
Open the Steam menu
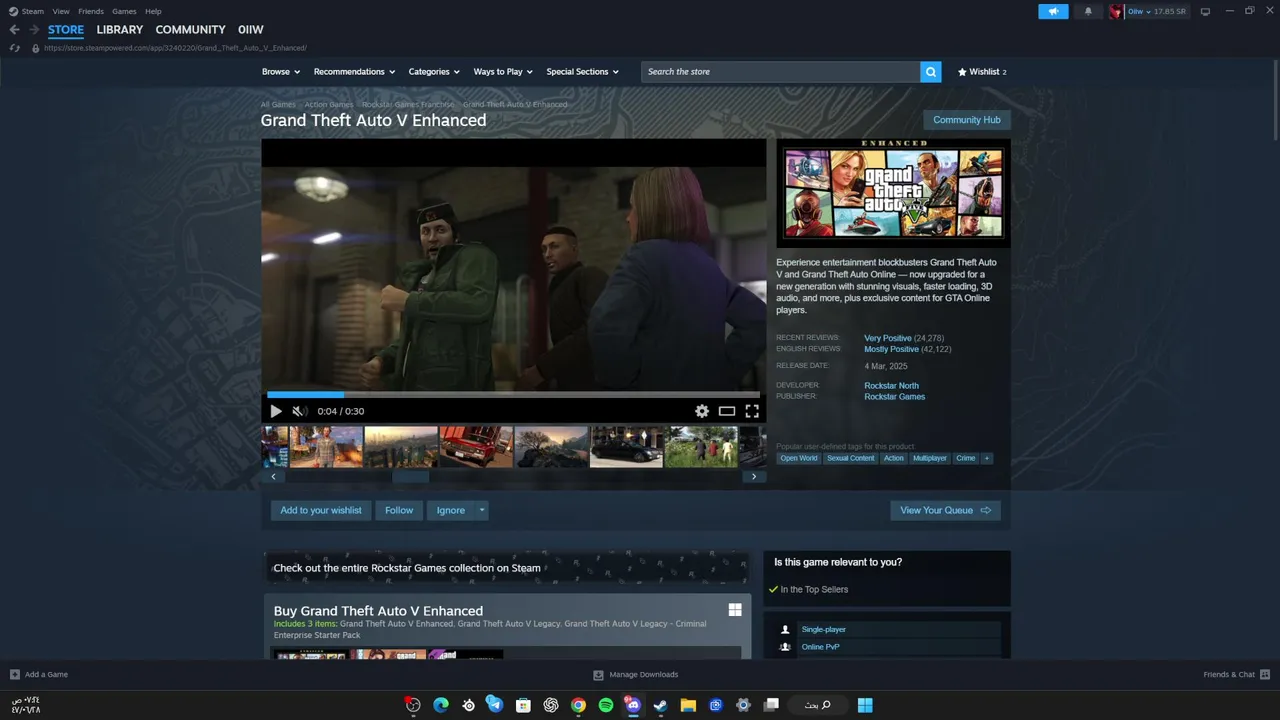click(32, 11)
